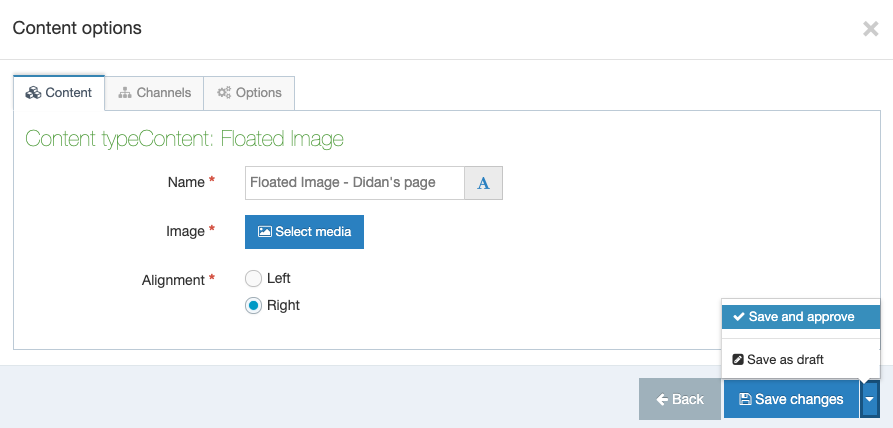
Task: Choose Save and approve from the menu
Action: [x=801, y=317]
